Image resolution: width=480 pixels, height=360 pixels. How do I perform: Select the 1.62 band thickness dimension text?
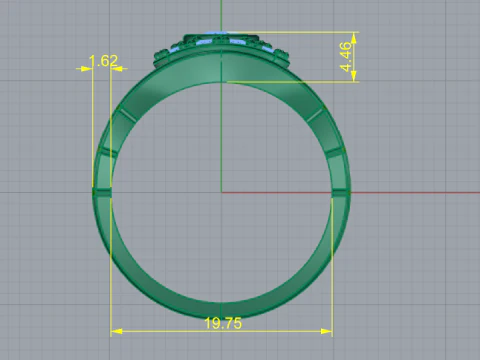[x=103, y=61]
